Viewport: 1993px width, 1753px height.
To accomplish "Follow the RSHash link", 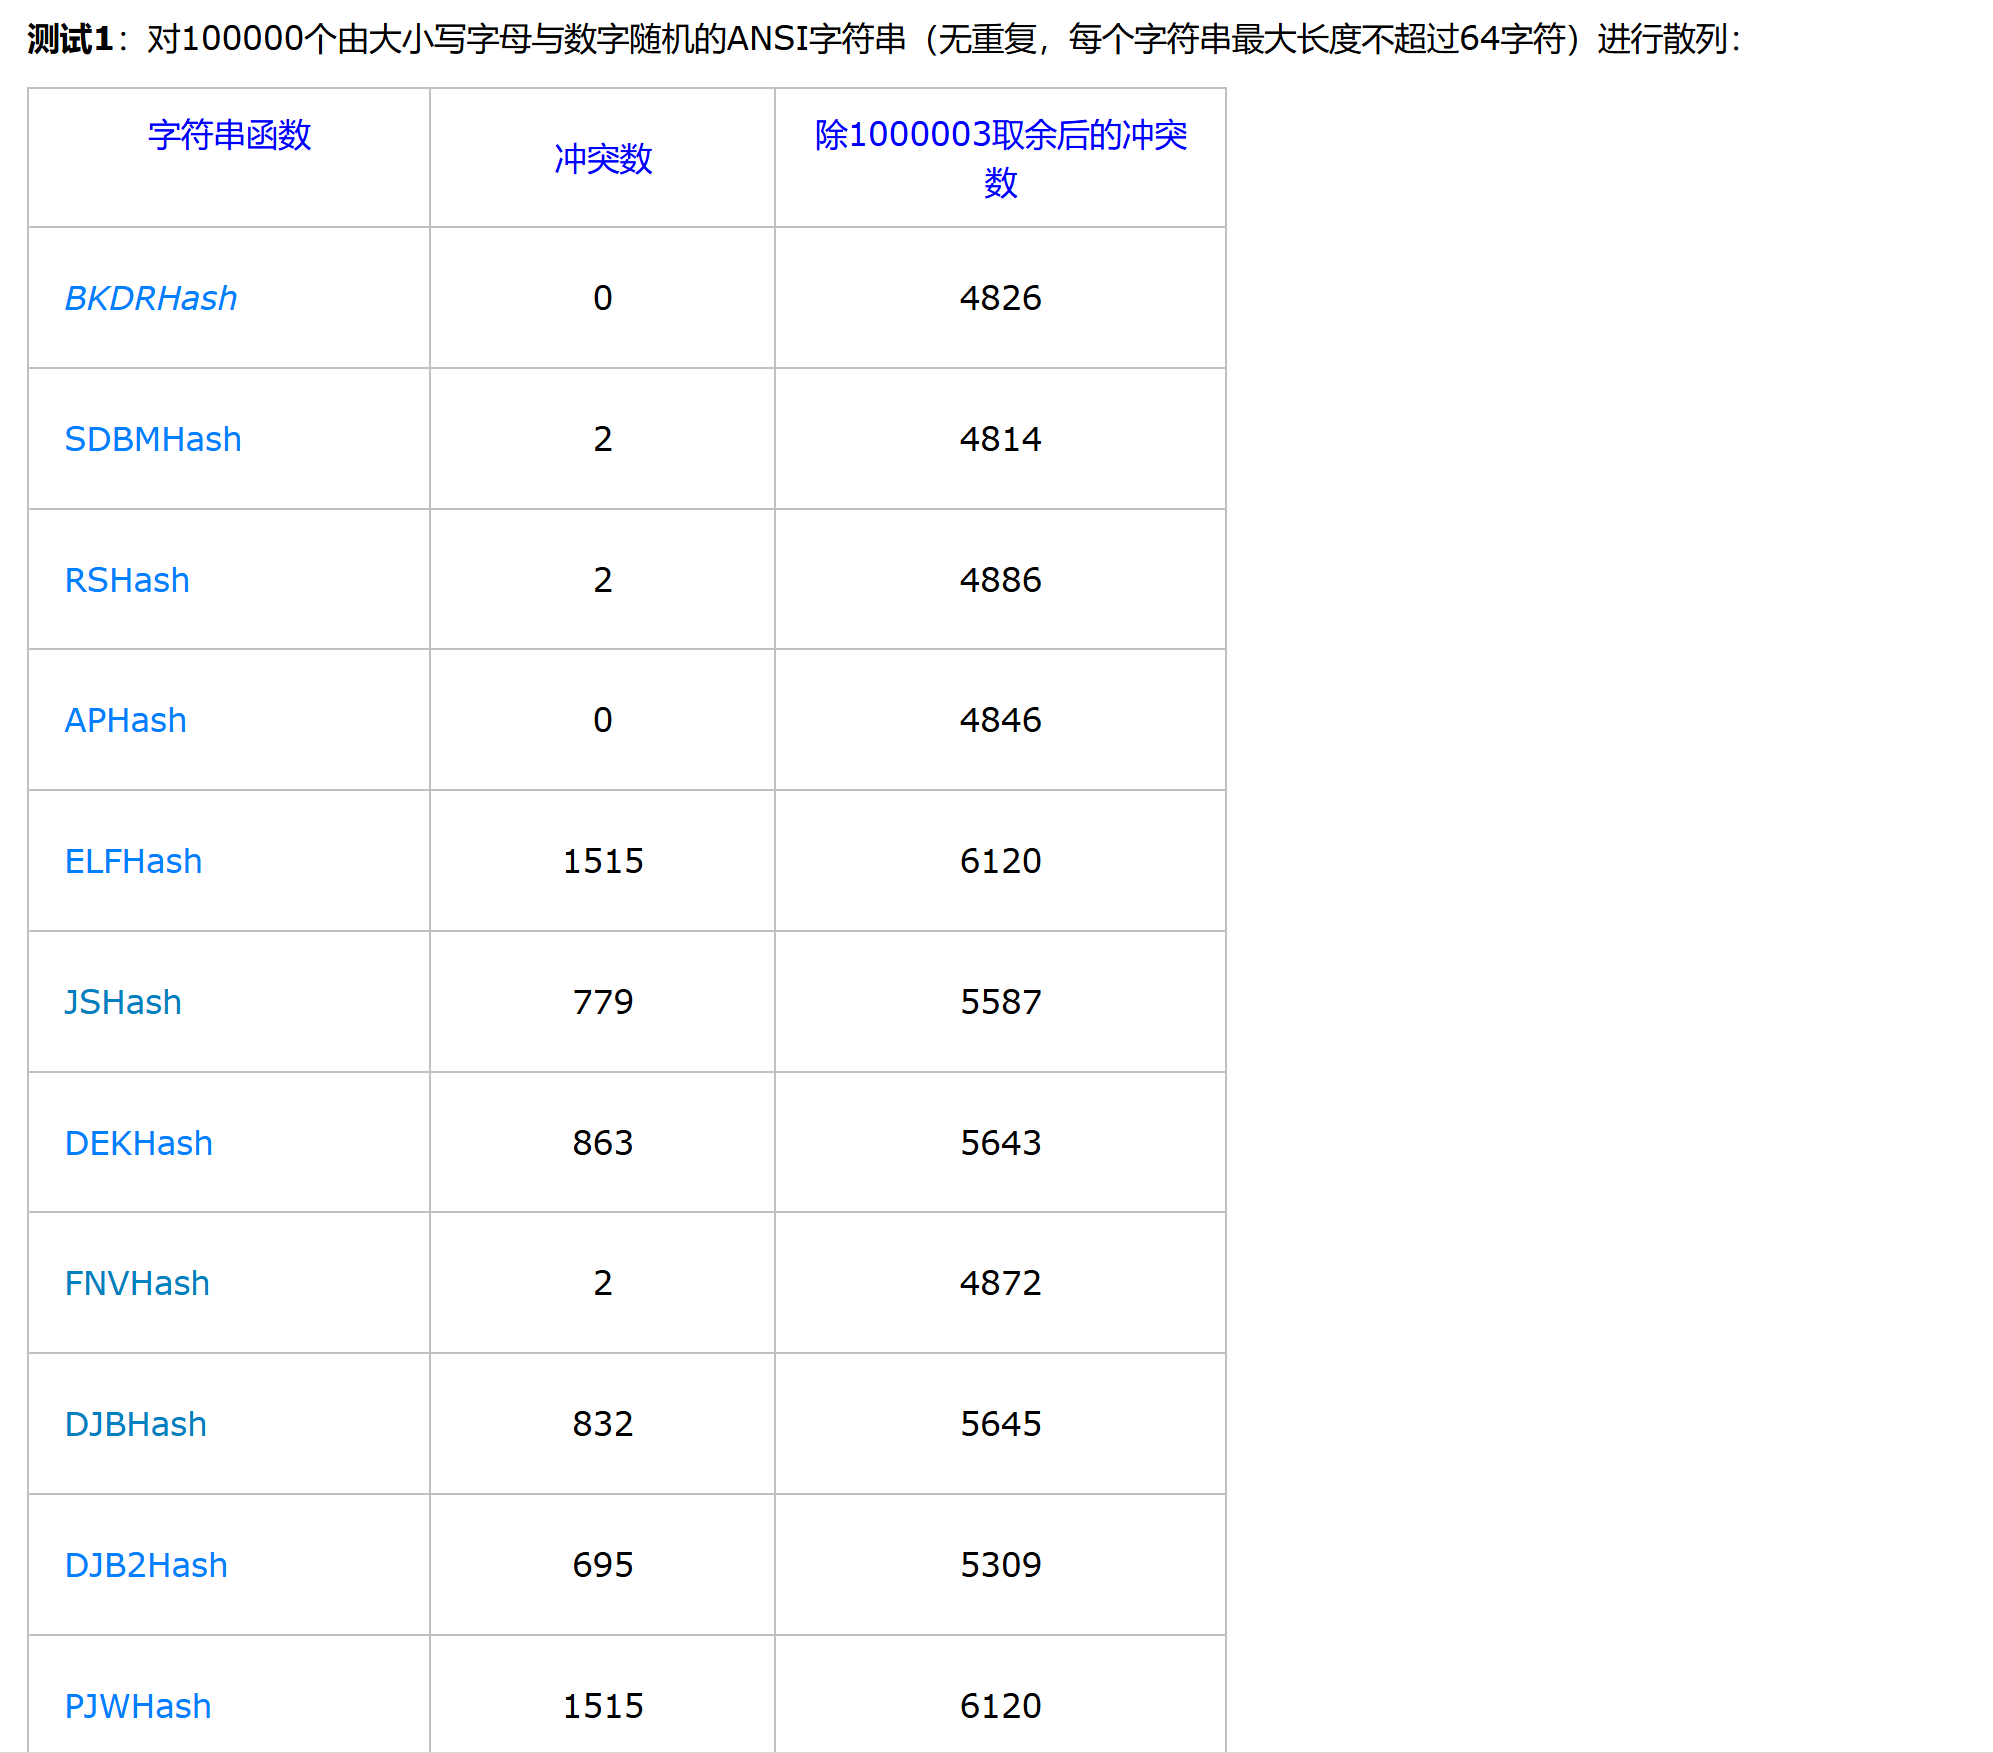I will coord(127,580).
